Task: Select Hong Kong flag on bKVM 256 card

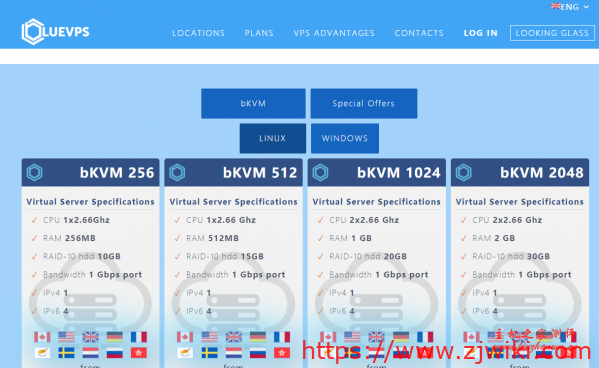Action: click(139, 353)
